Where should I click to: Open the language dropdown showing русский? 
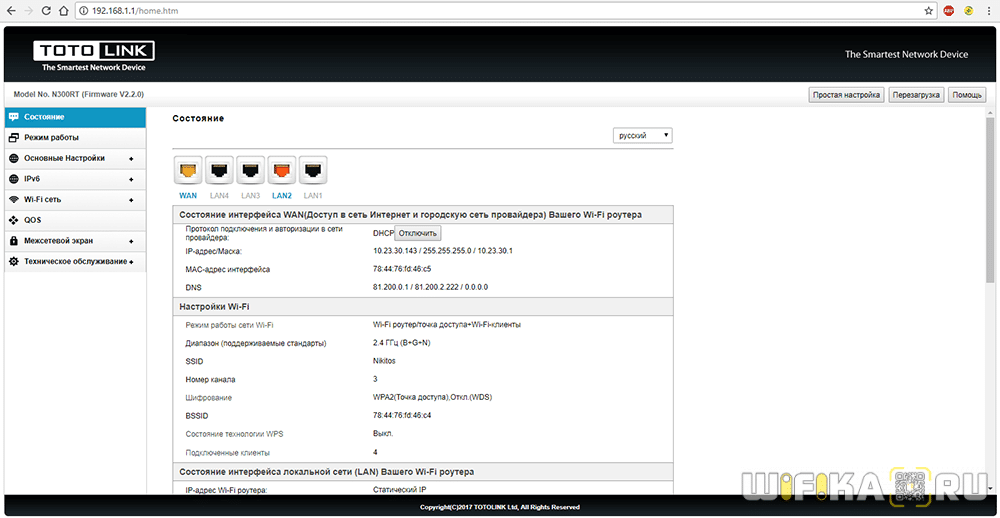(642, 135)
